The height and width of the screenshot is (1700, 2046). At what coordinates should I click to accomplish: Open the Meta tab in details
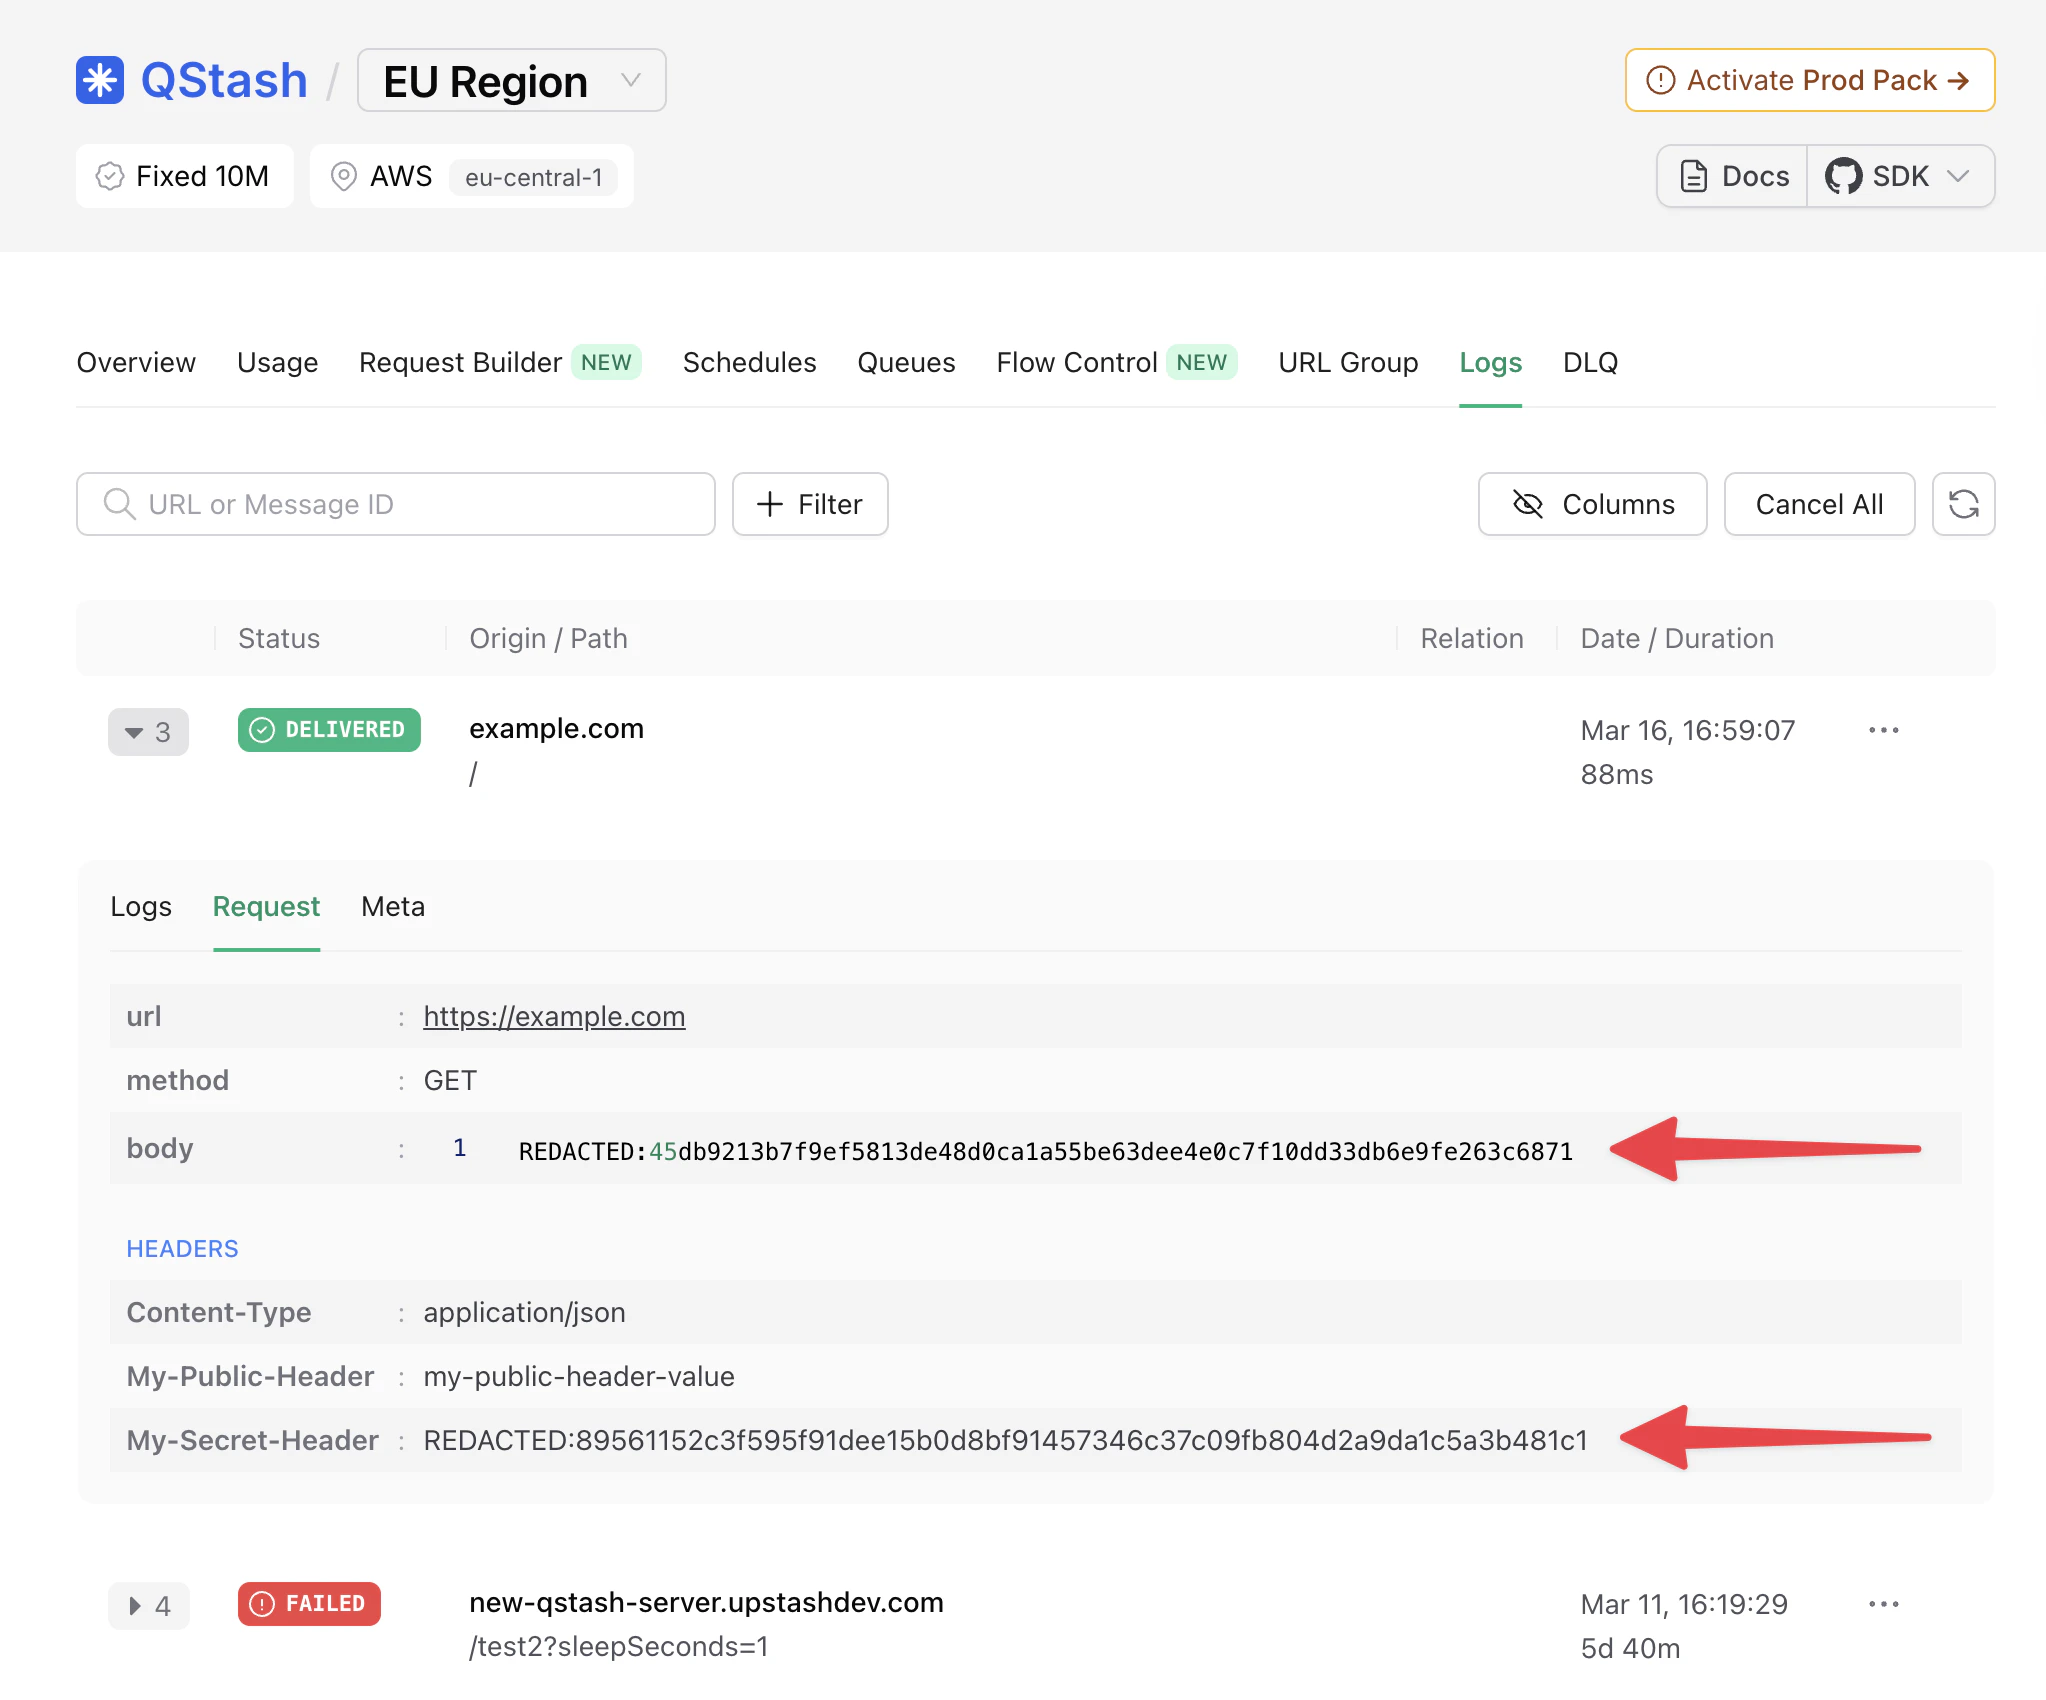point(393,906)
